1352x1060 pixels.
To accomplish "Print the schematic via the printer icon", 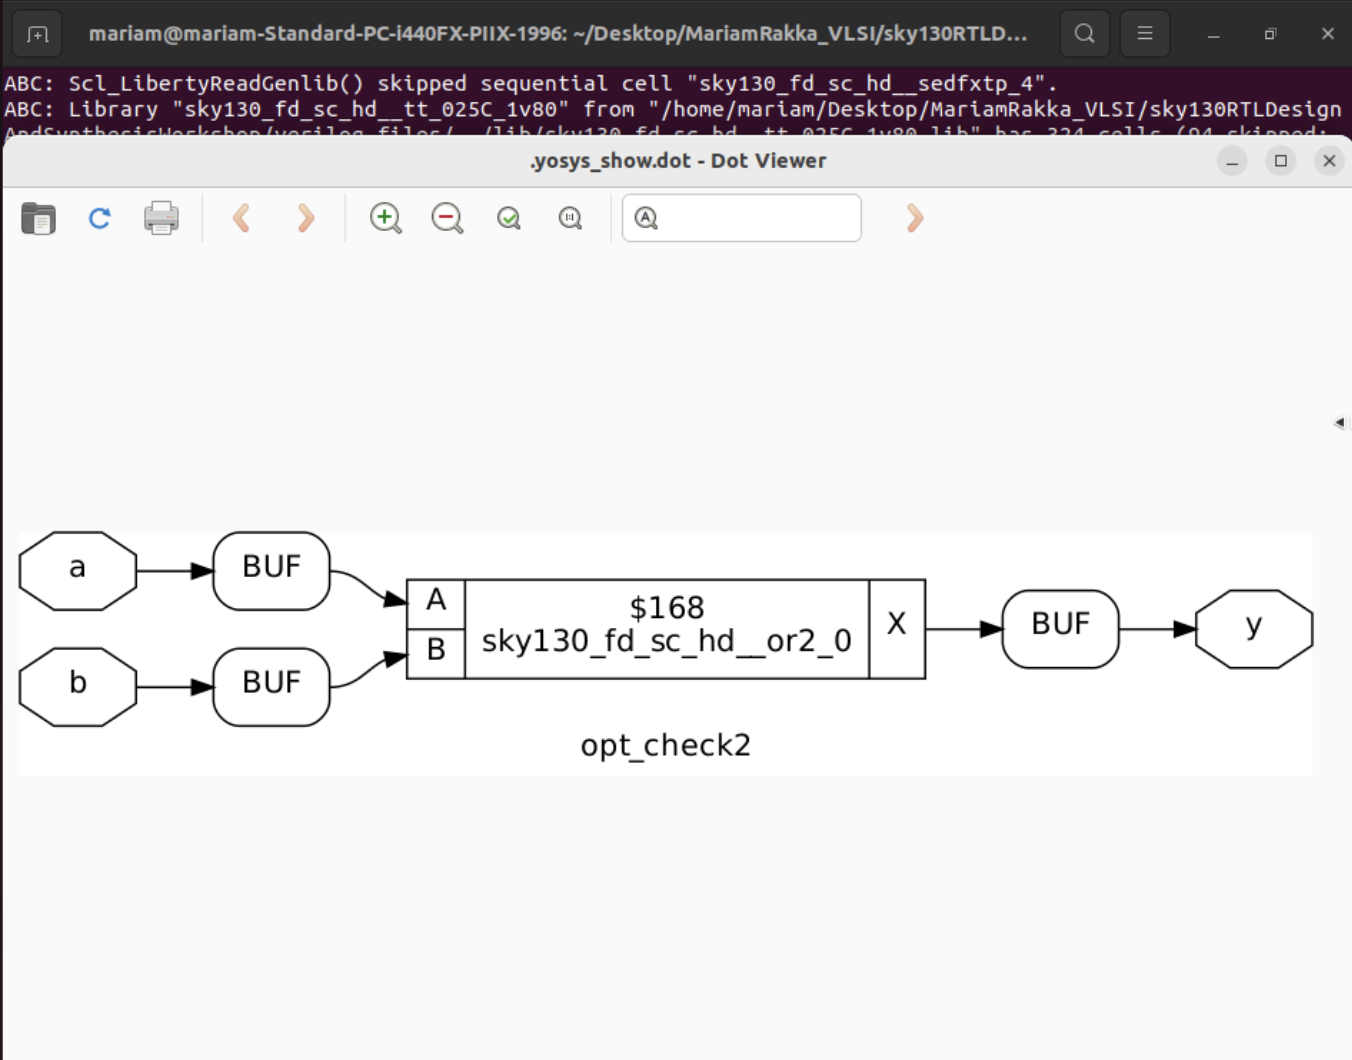I will (x=161, y=218).
